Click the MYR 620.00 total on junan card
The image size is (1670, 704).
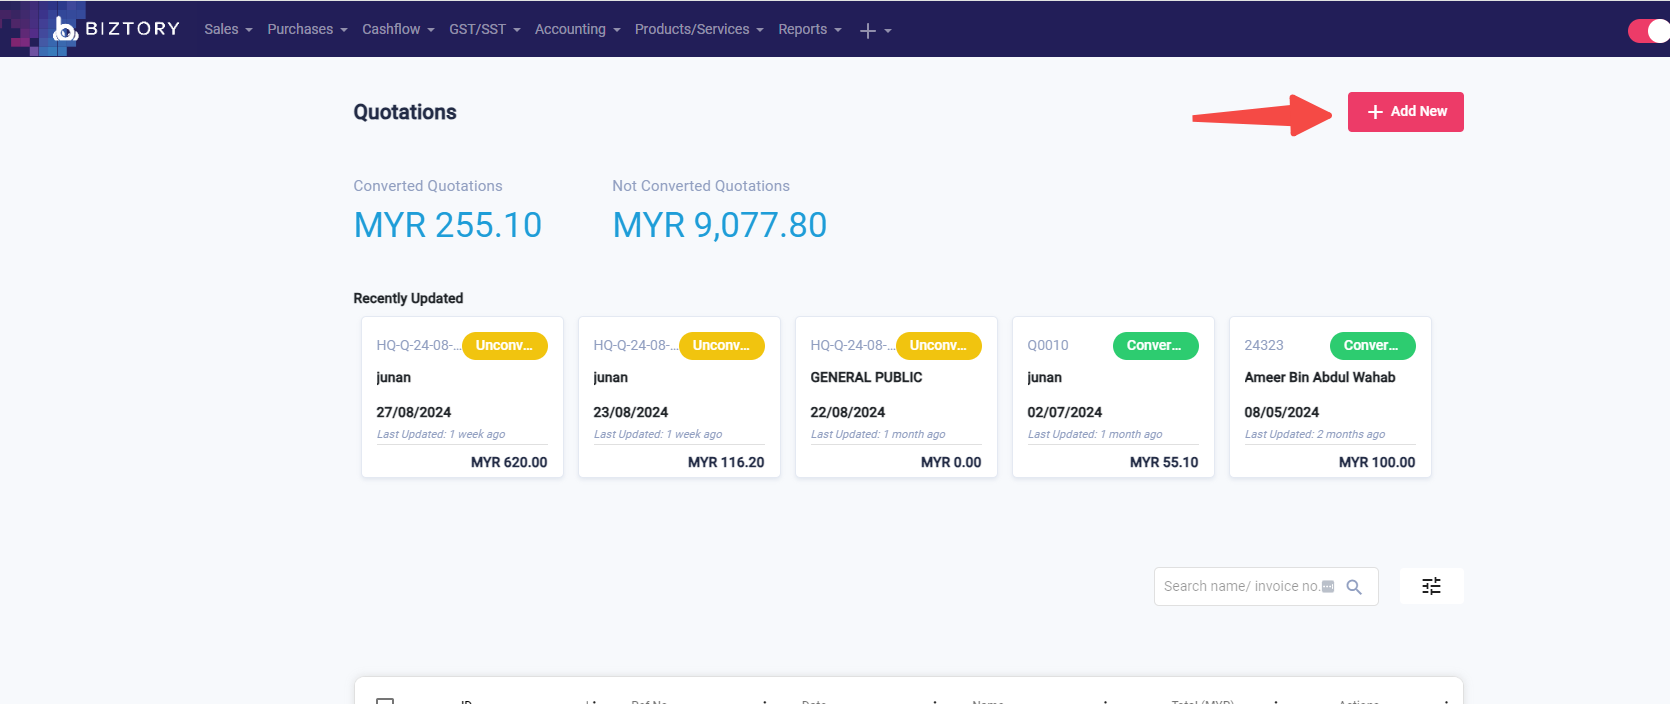509,462
